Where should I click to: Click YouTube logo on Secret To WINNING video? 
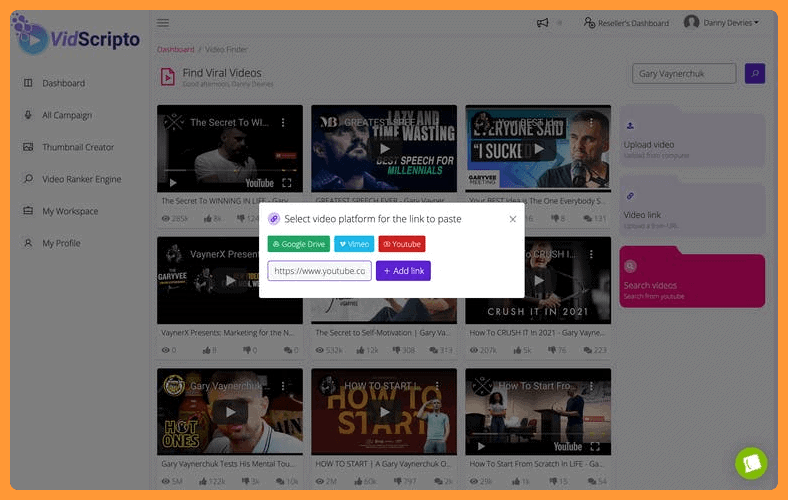[259, 183]
